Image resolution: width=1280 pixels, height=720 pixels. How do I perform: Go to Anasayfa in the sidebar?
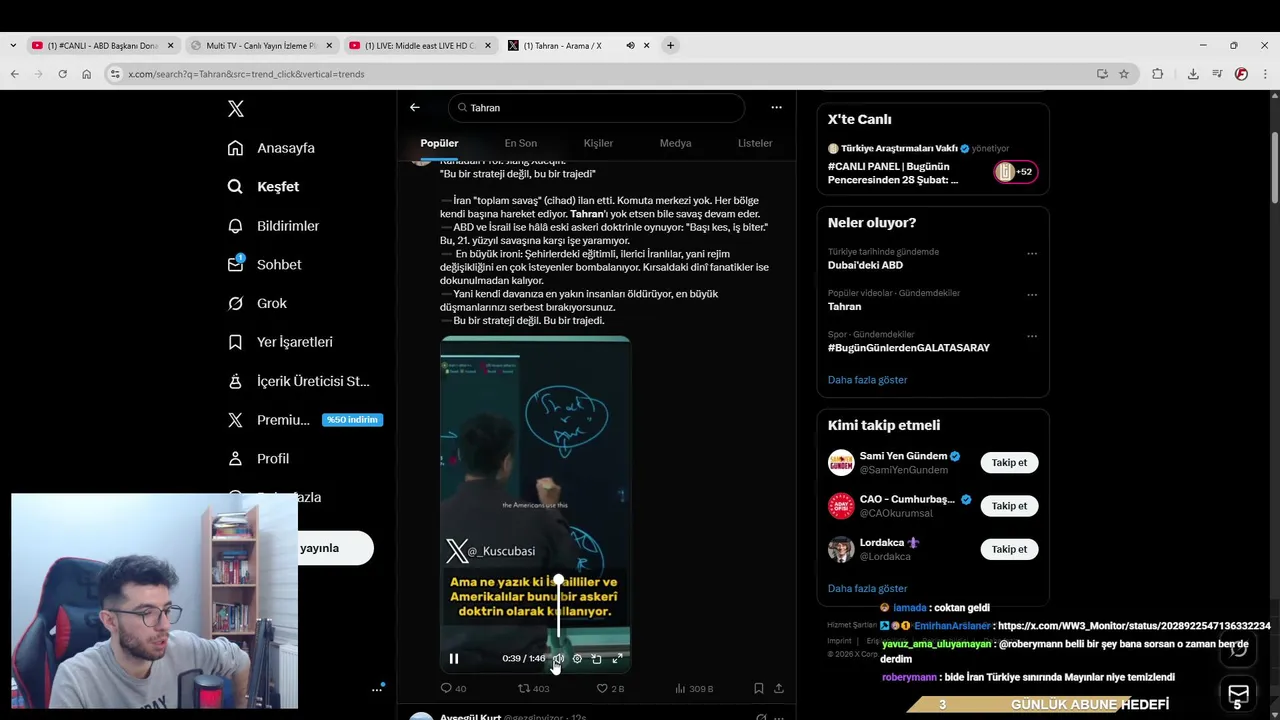(x=271, y=148)
